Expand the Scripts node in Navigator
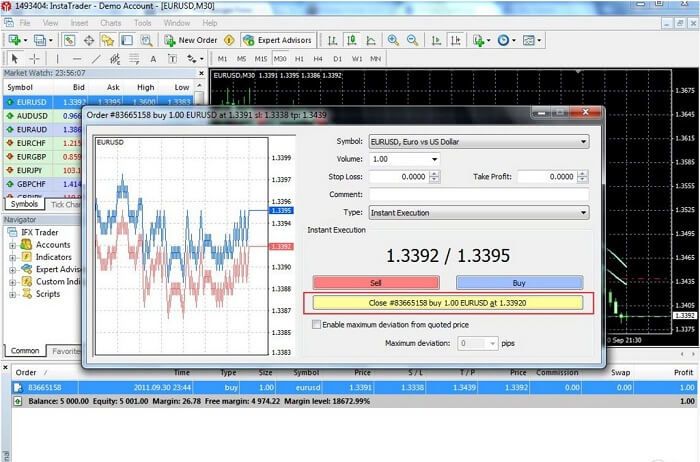 pos(12,295)
